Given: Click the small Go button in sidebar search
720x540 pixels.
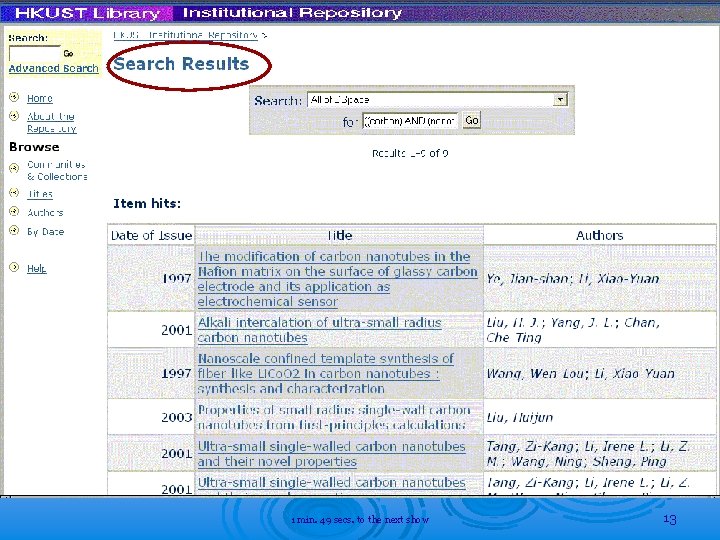Looking at the screenshot, I should pyautogui.click(x=68, y=53).
